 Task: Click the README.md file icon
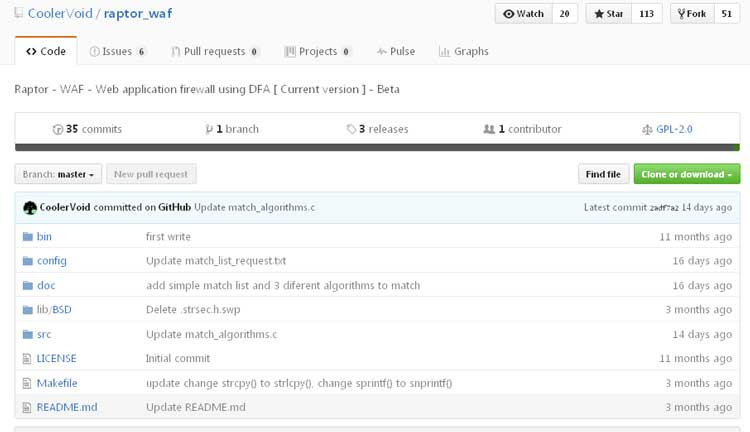pos(27,407)
